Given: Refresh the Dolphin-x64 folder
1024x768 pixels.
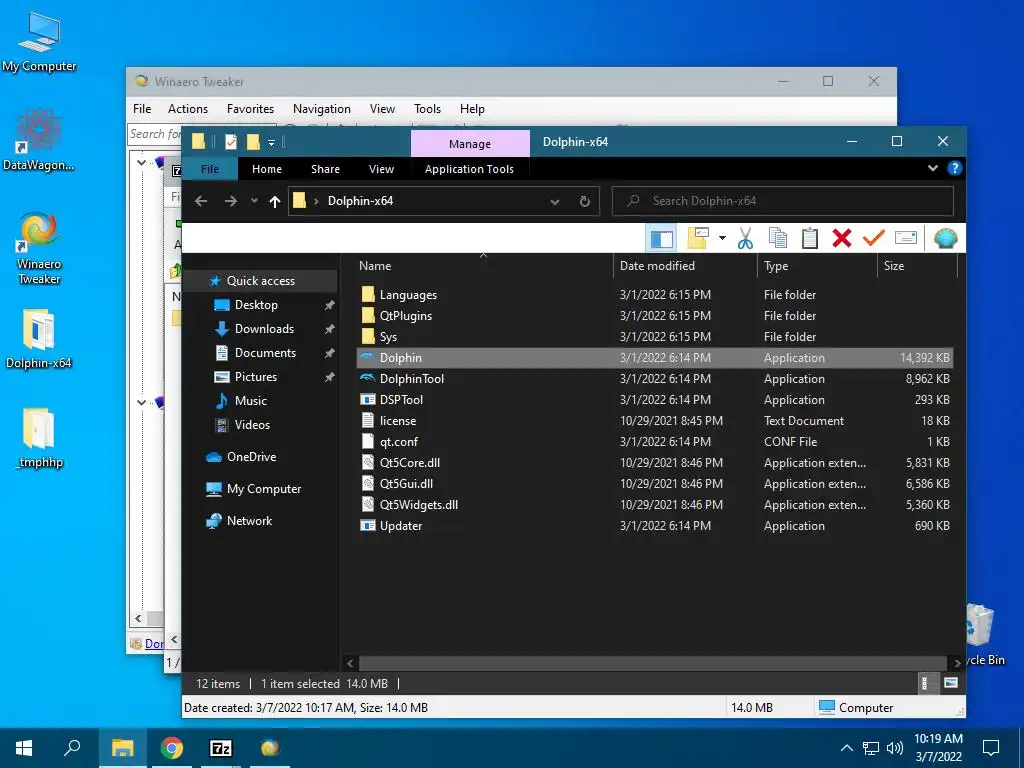Looking at the screenshot, I should click(x=584, y=201).
